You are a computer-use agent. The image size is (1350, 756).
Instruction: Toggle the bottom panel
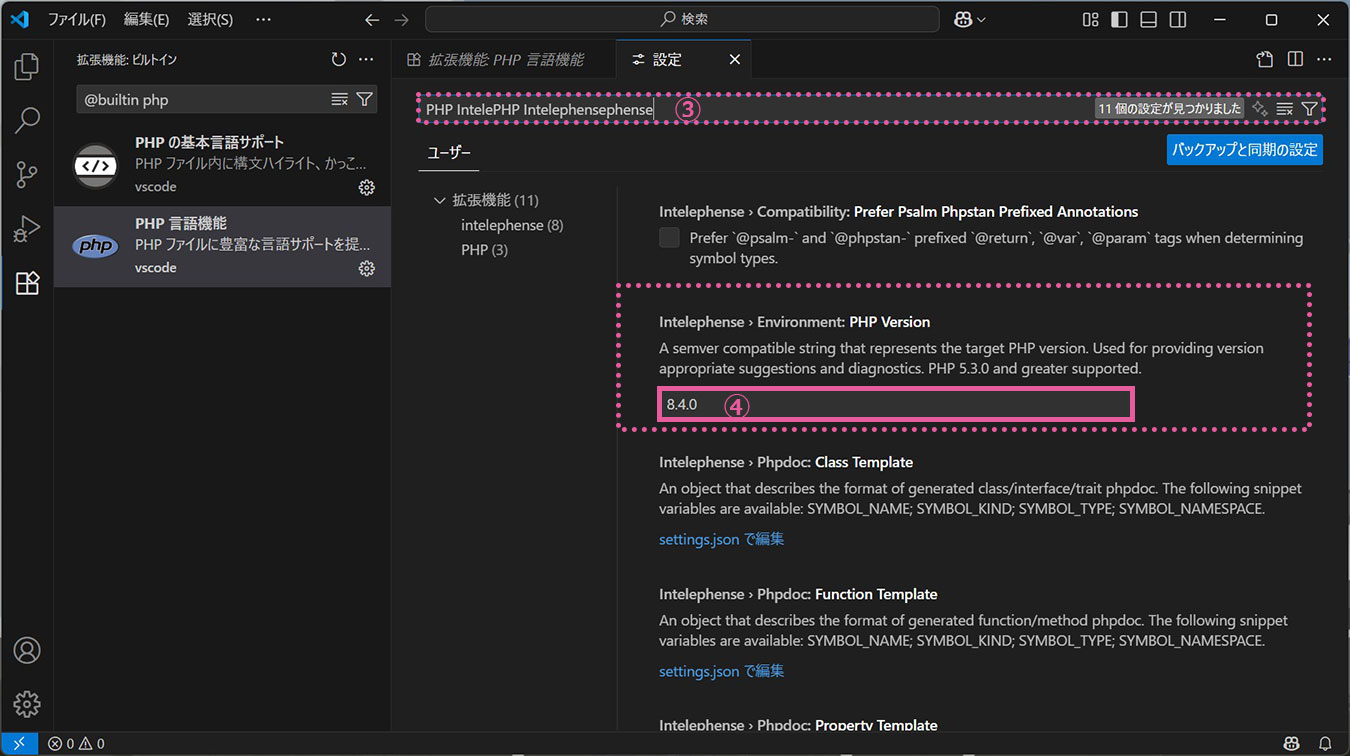1149,20
